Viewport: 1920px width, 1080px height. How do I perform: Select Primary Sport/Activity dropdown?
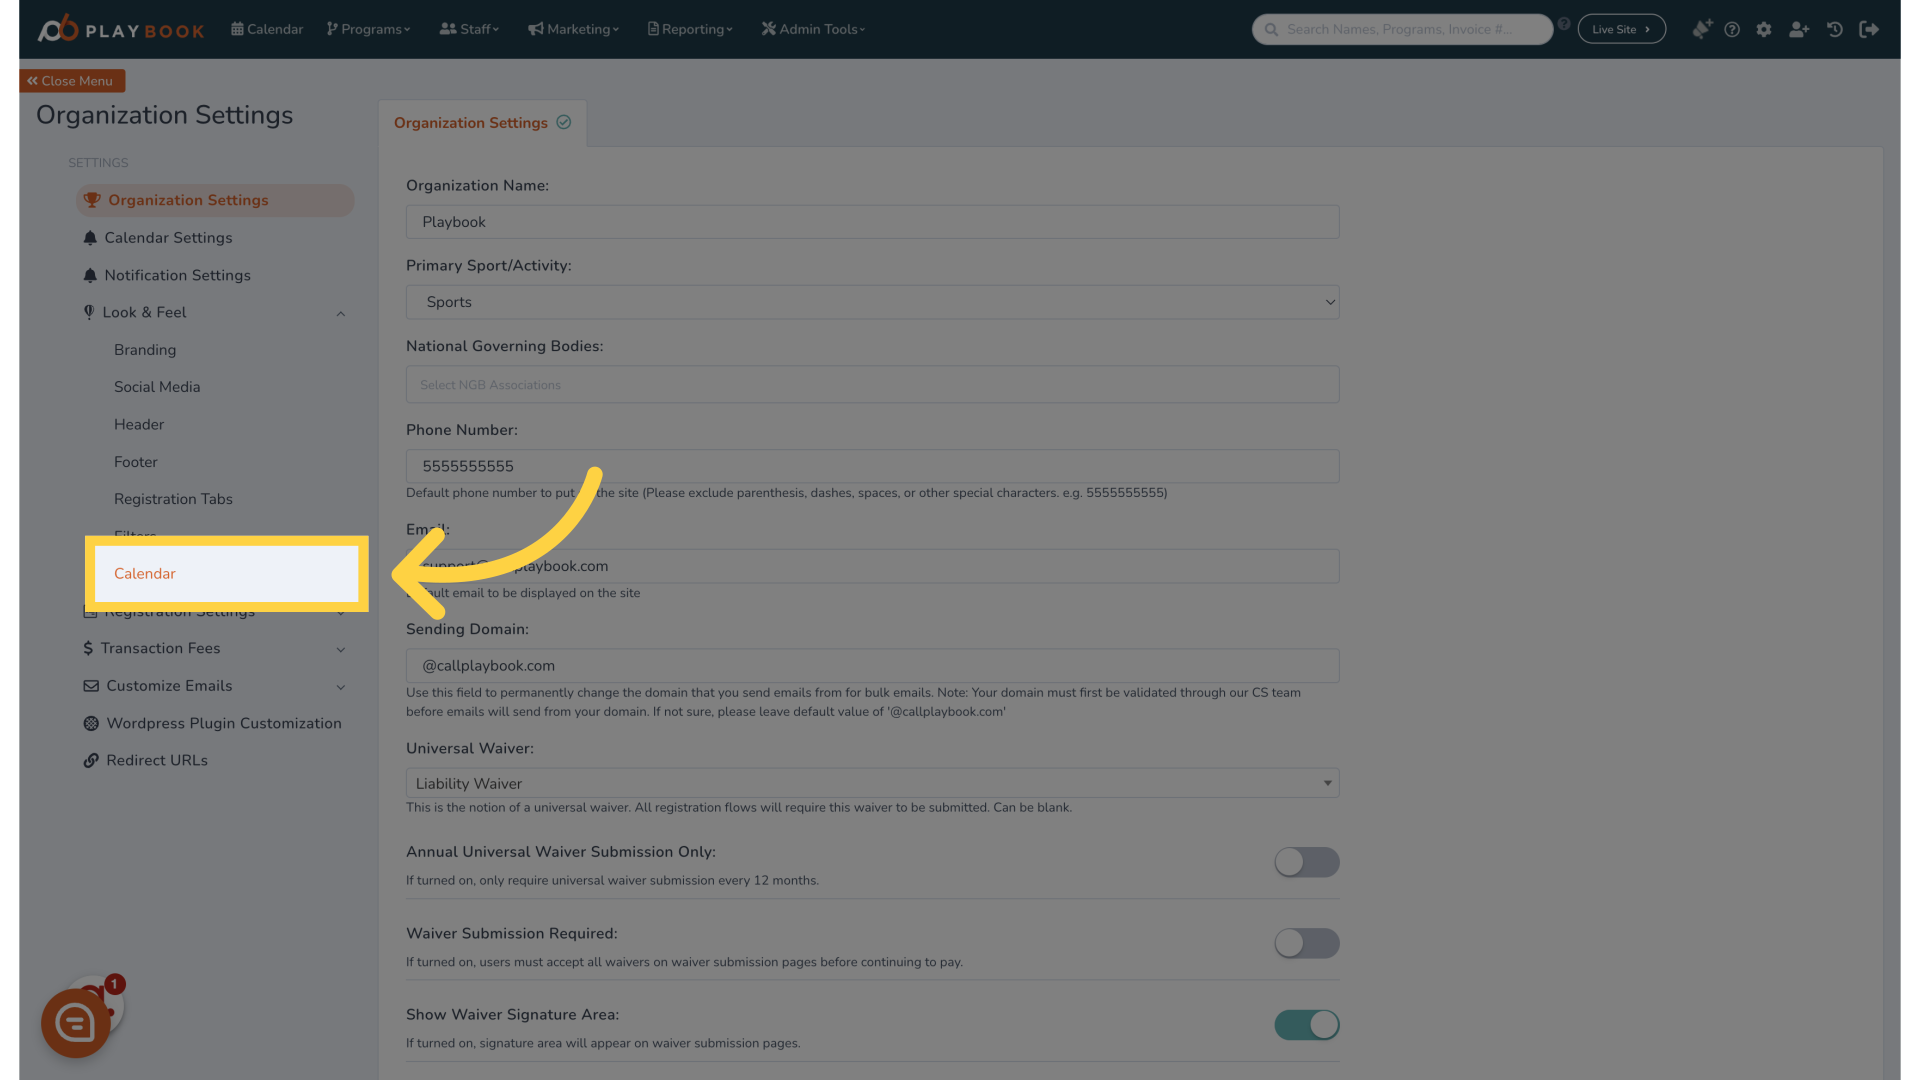[872, 301]
